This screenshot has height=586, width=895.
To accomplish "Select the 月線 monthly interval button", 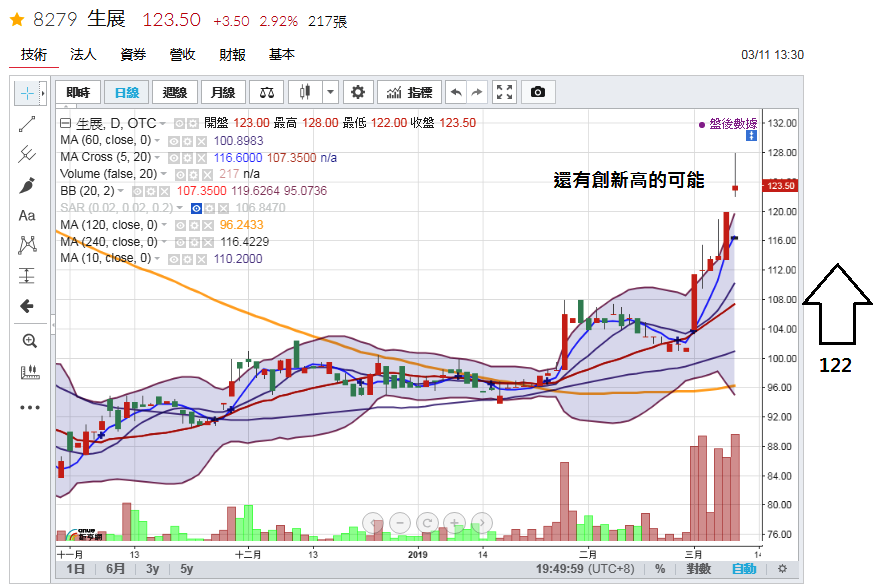I will tap(223, 92).
